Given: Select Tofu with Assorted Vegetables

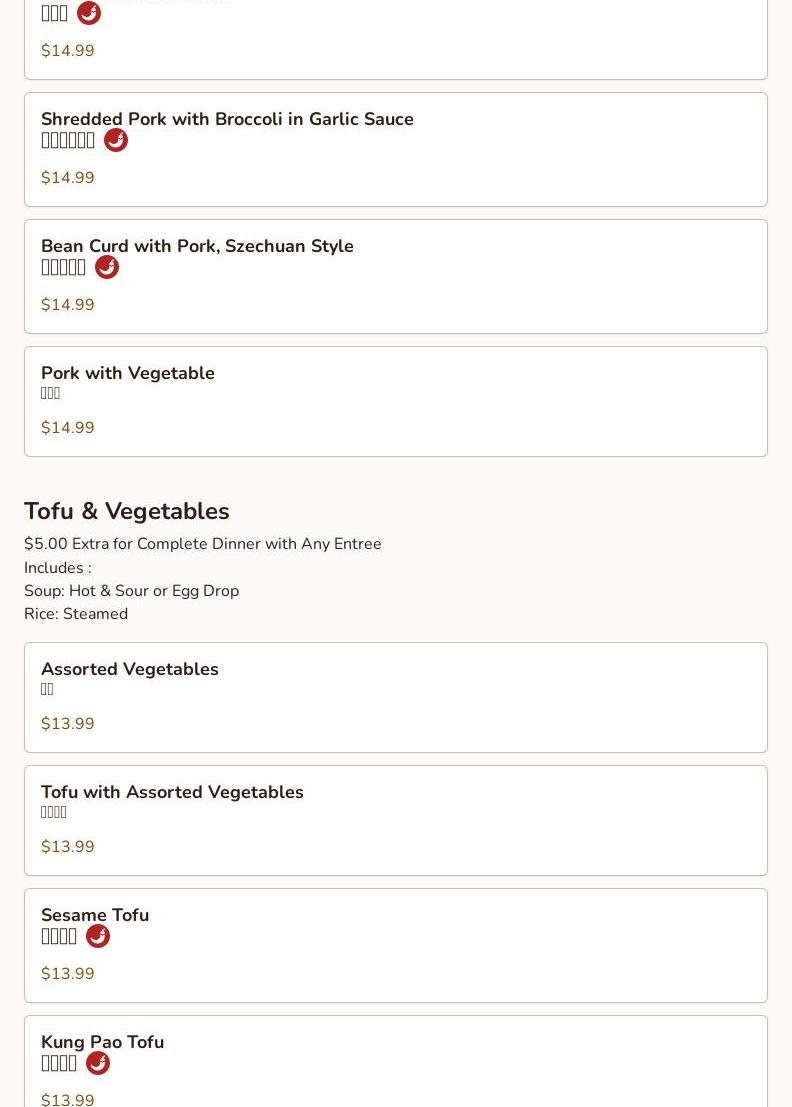Looking at the screenshot, I should pyautogui.click(x=172, y=792).
